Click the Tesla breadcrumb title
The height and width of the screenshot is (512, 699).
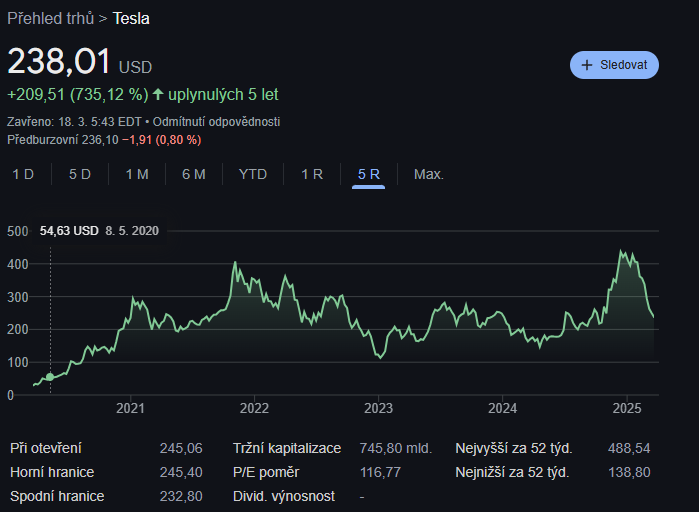click(x=131, y=19)
